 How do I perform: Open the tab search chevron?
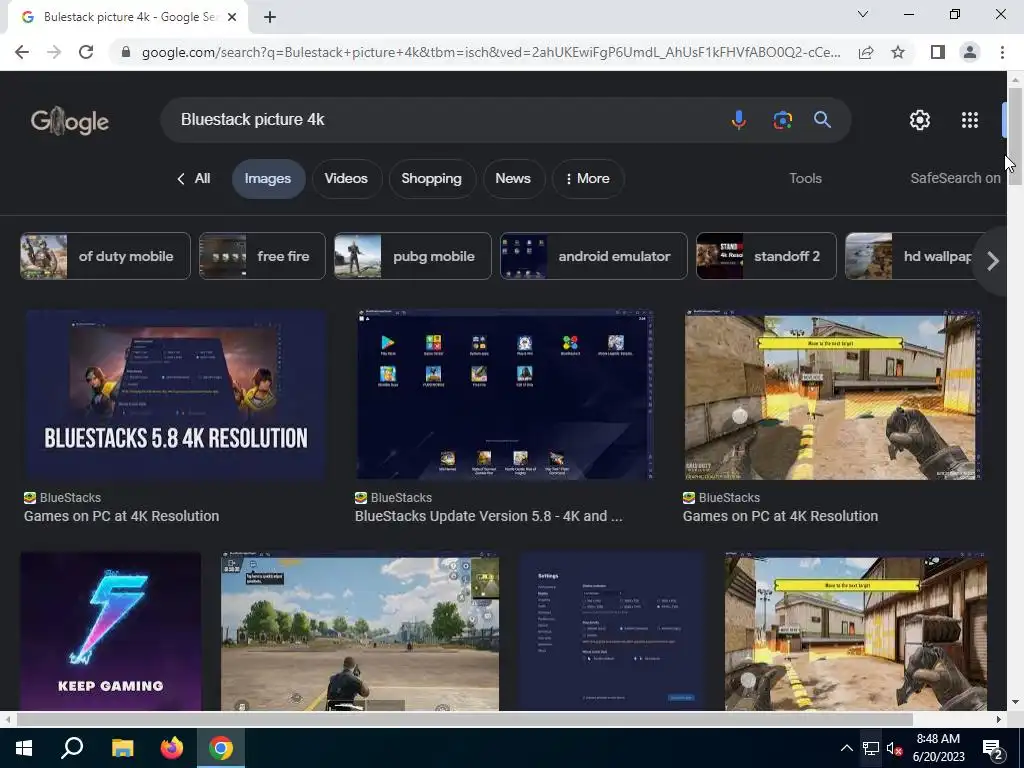coord(863,14)
